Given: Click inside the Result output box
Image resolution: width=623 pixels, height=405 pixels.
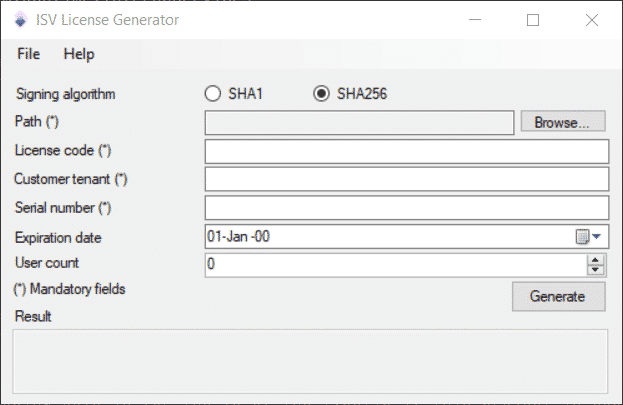Looking at the screenshot, I should coord(310,361).
